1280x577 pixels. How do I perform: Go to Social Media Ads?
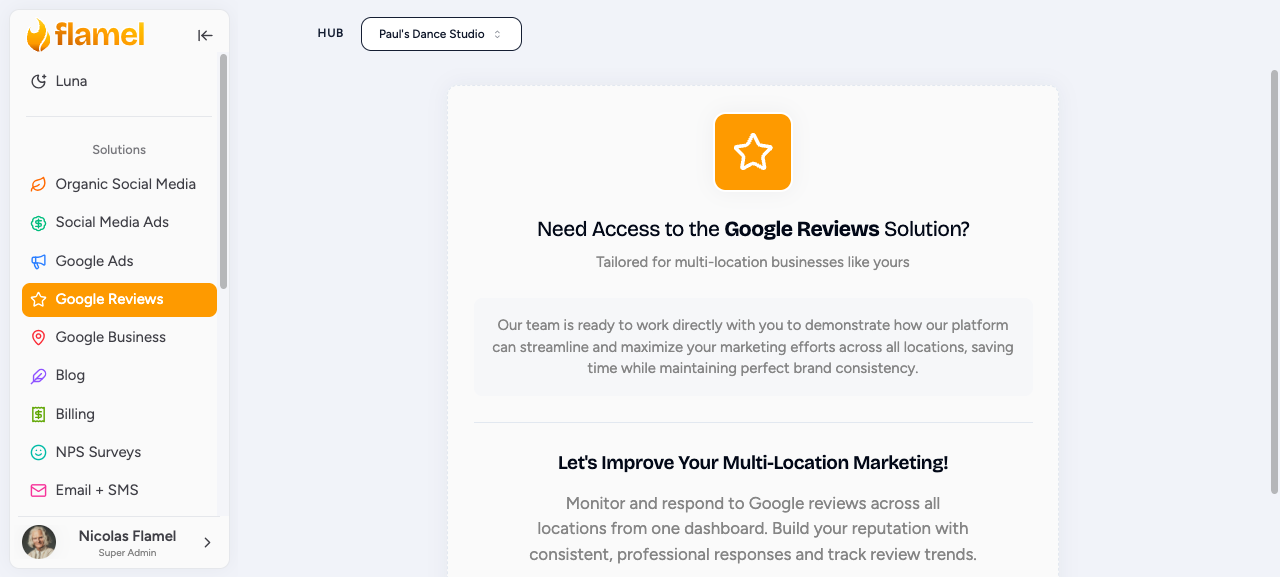tap(119, 222)
